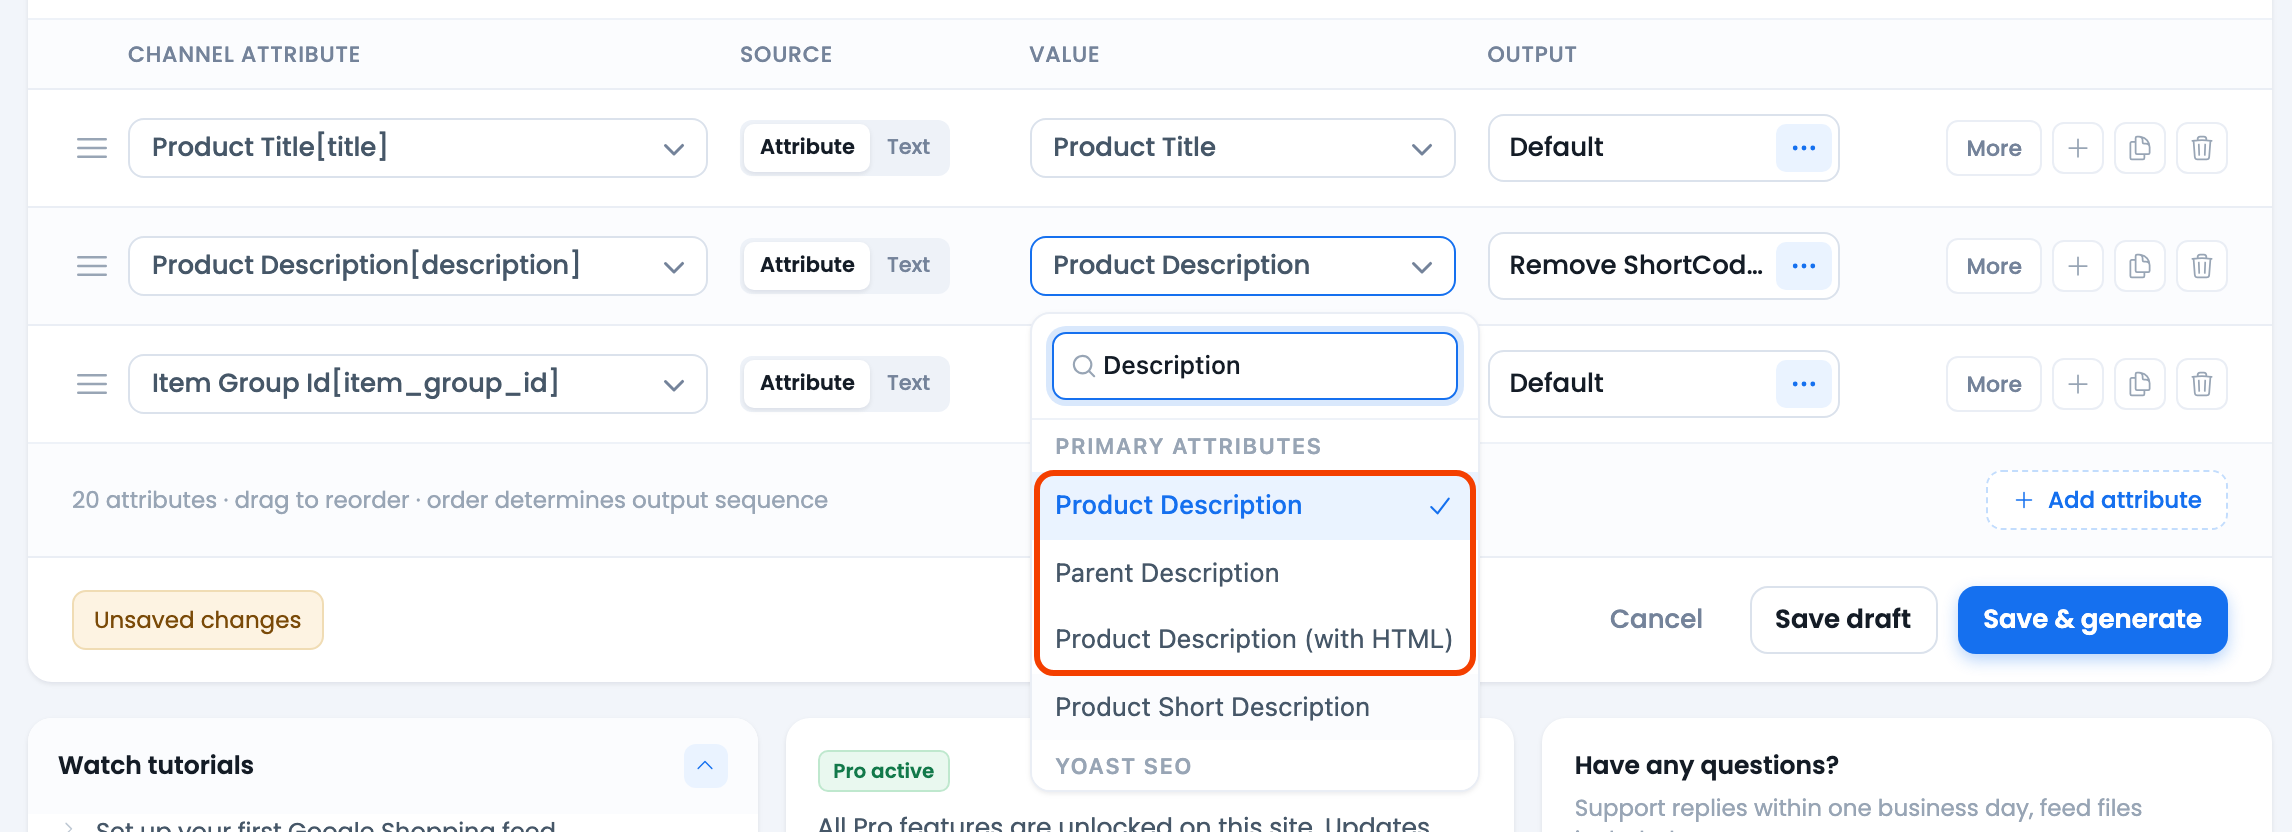Click More on the Item Group Id row
The image size is (2292, 832).
pos(1994,384)
